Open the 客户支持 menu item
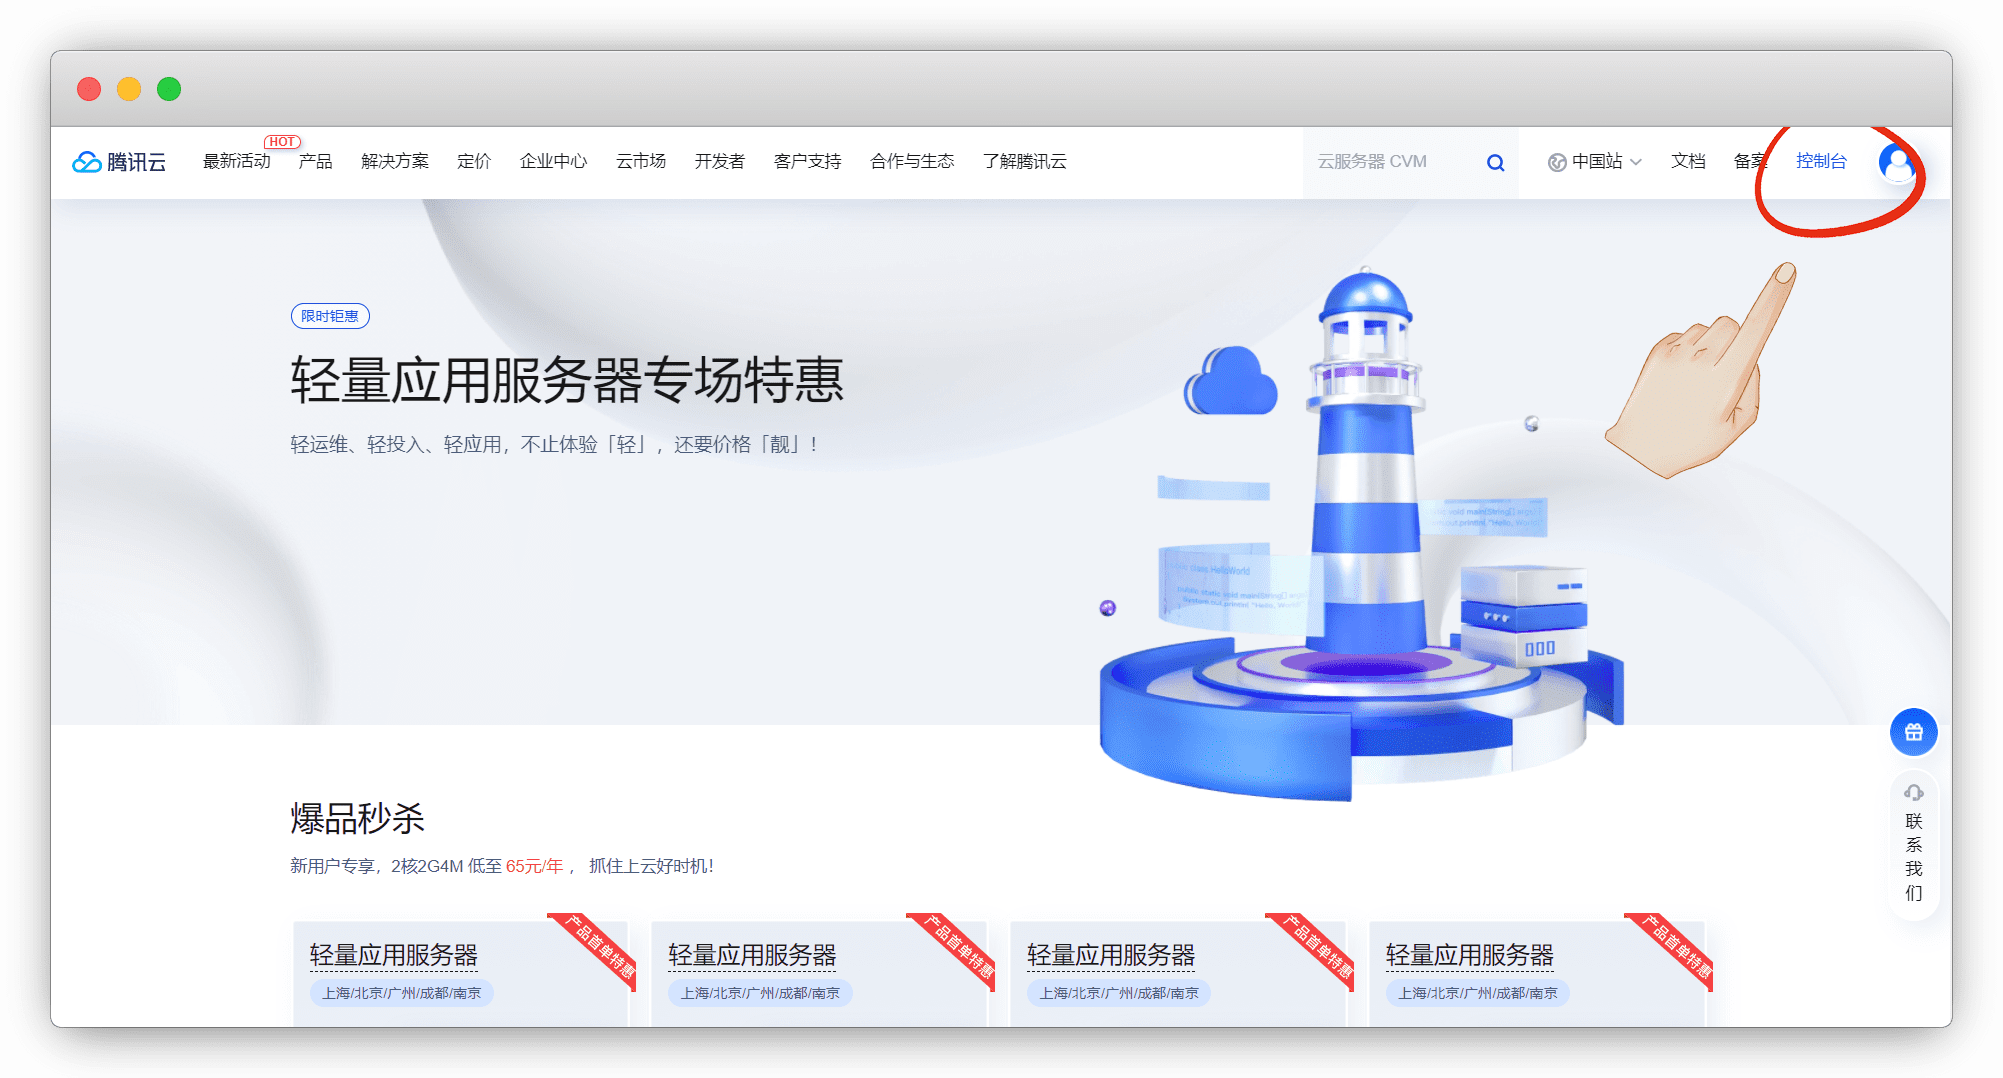2003x1078 pixels. pos(807,162)
